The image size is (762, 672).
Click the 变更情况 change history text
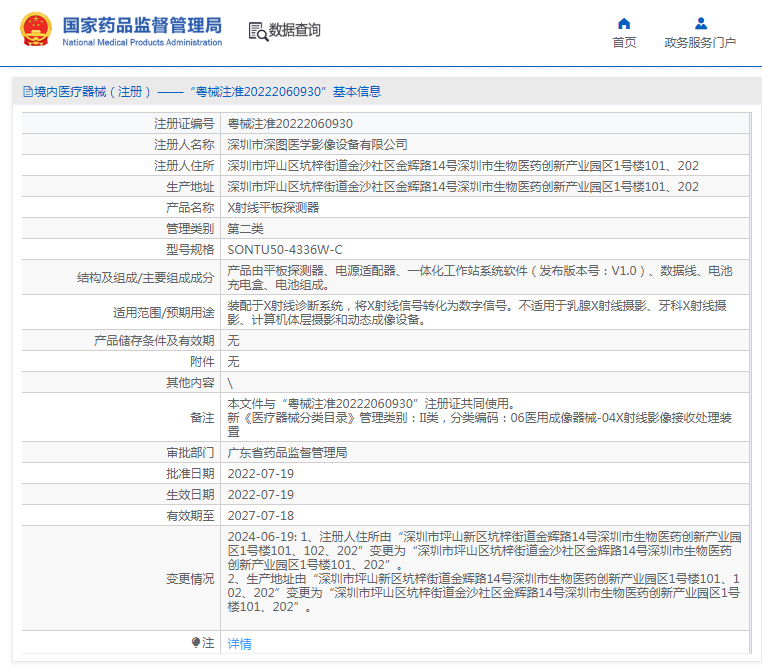point(485,571)
